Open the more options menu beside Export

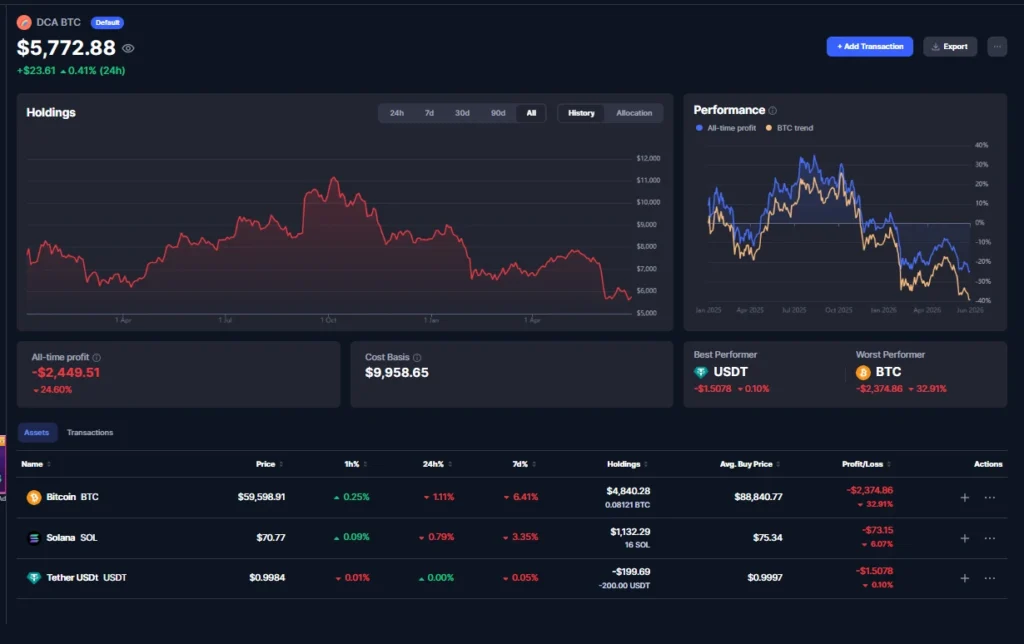tap(997, 46)
